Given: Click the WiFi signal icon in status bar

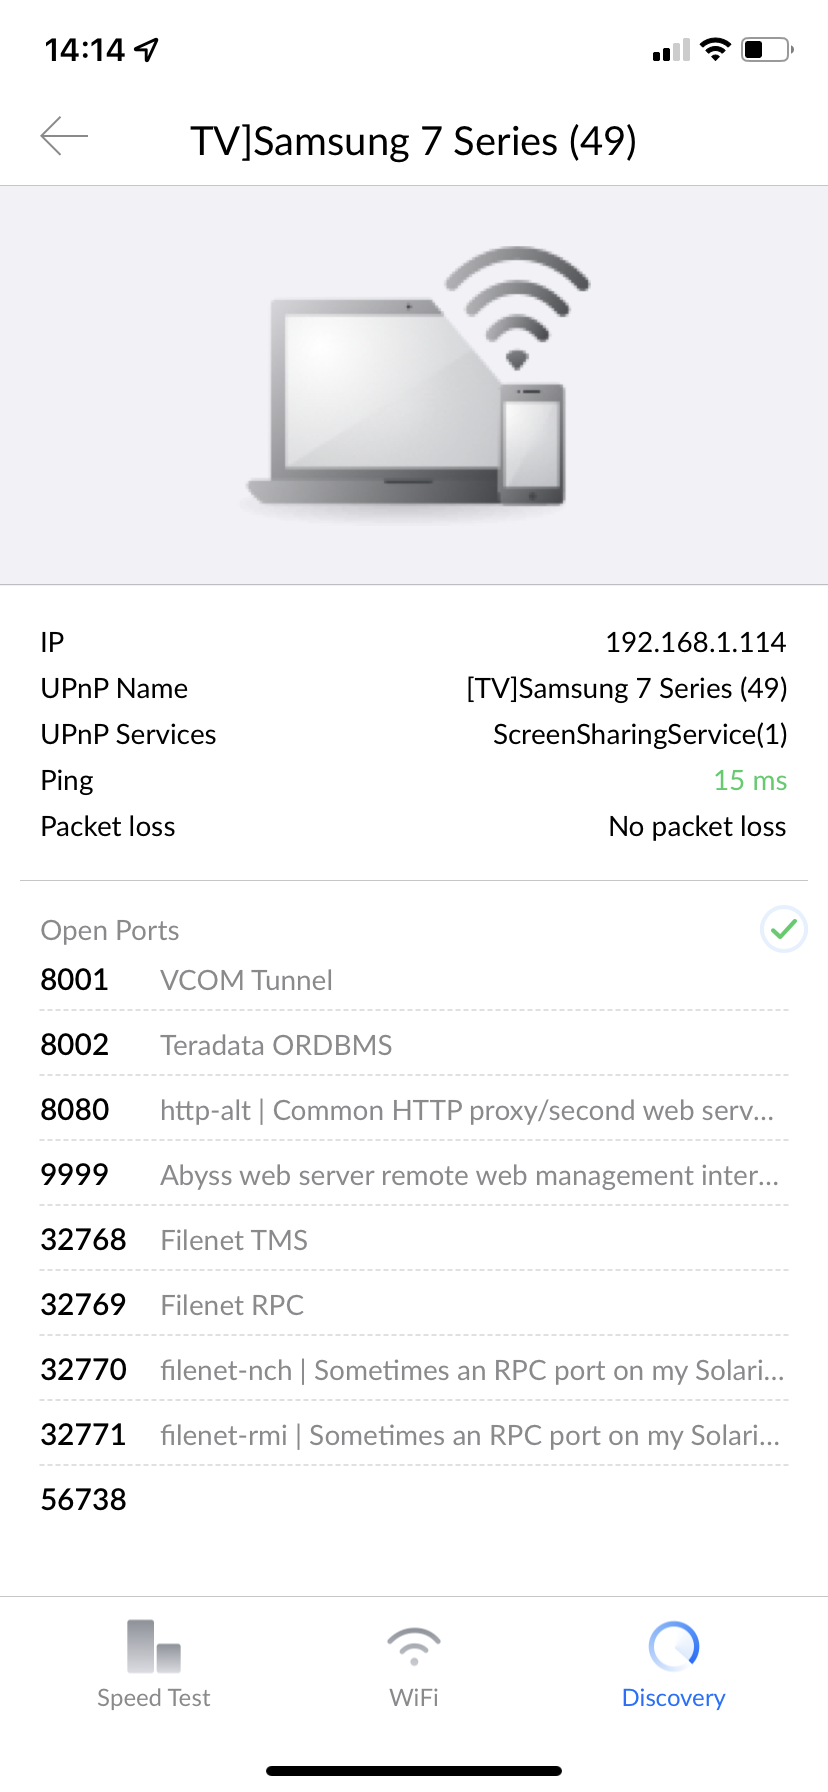Looking at the screenshot, I should 716,47.
